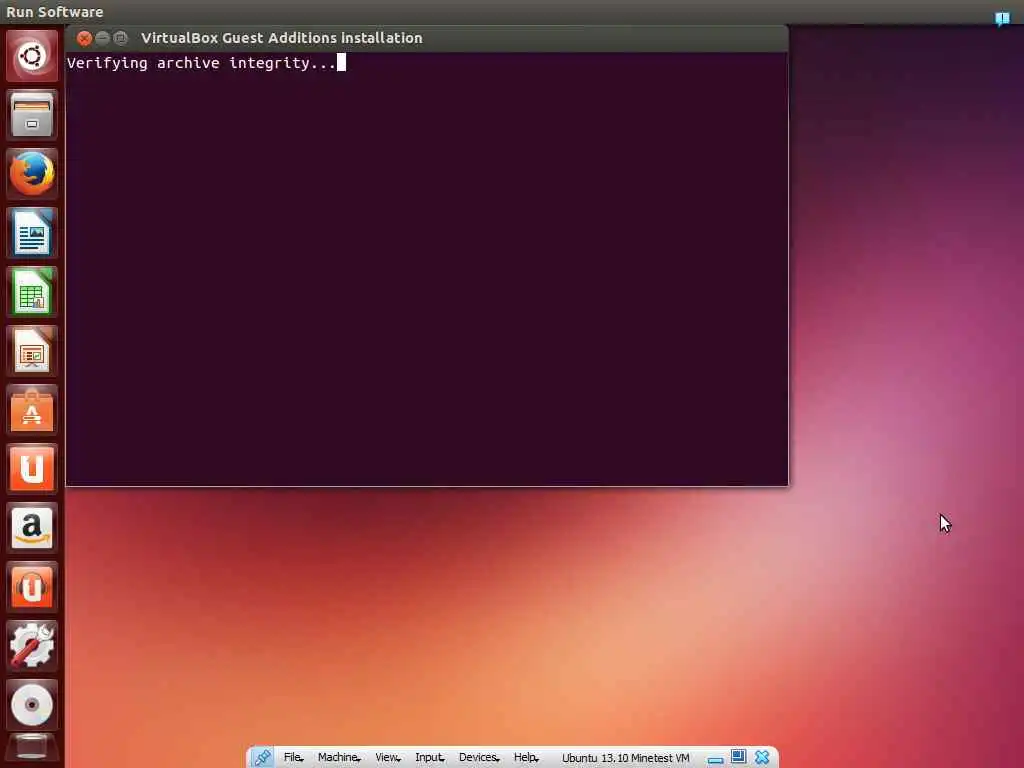This screenshot has height=768, width=1024.
Task: Close the VM with the mini toolbar X
Action: pyautogui.click(x=762, y=758)
